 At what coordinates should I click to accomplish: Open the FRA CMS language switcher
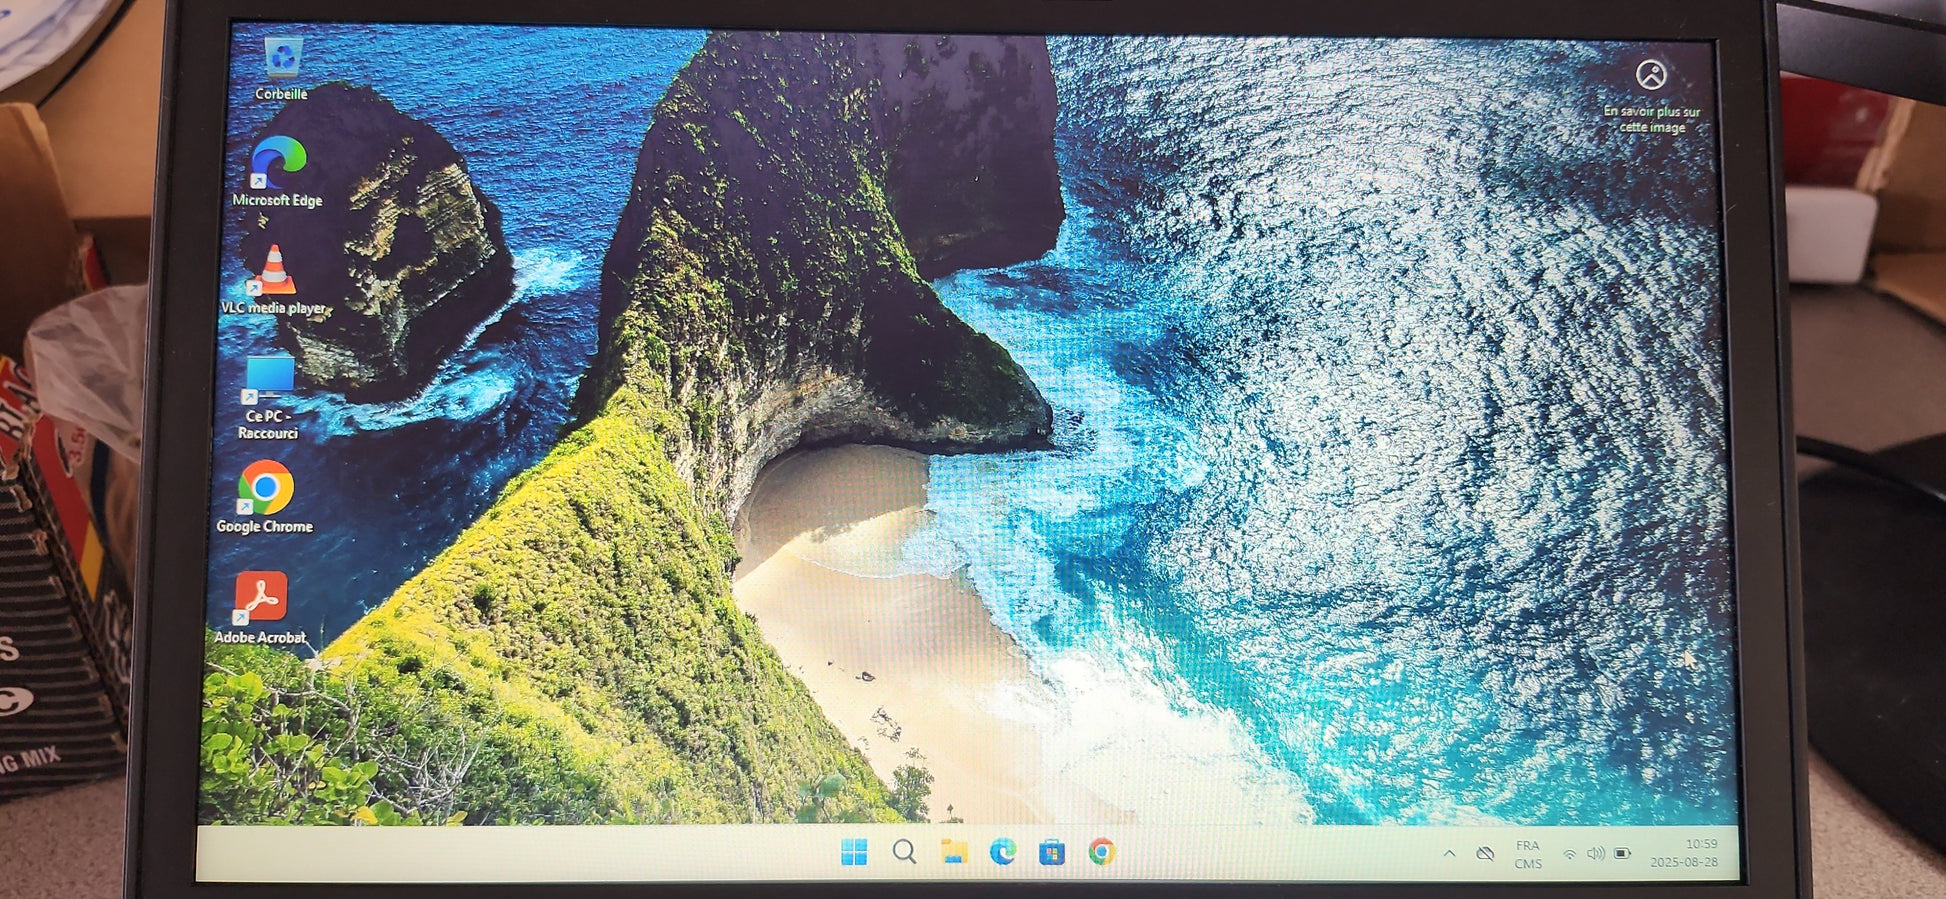(1527, 854)
